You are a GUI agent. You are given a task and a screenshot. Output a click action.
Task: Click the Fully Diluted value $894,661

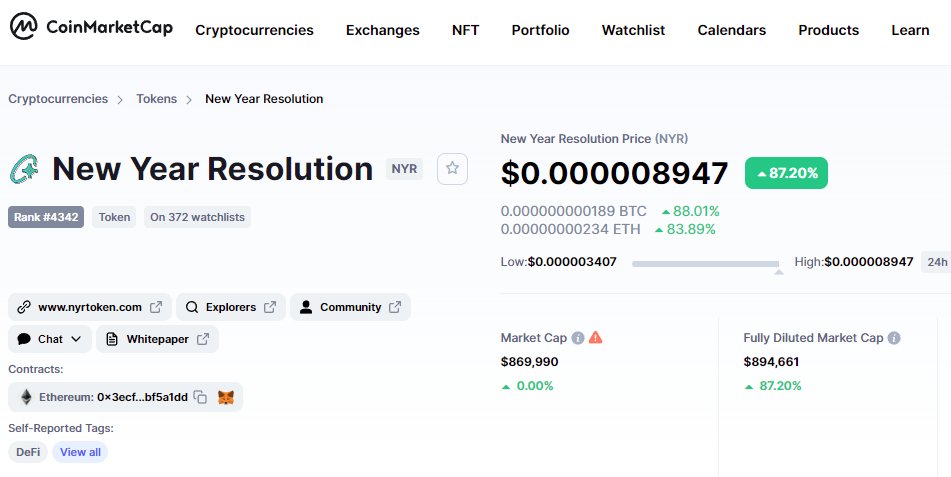pos(771,362)
